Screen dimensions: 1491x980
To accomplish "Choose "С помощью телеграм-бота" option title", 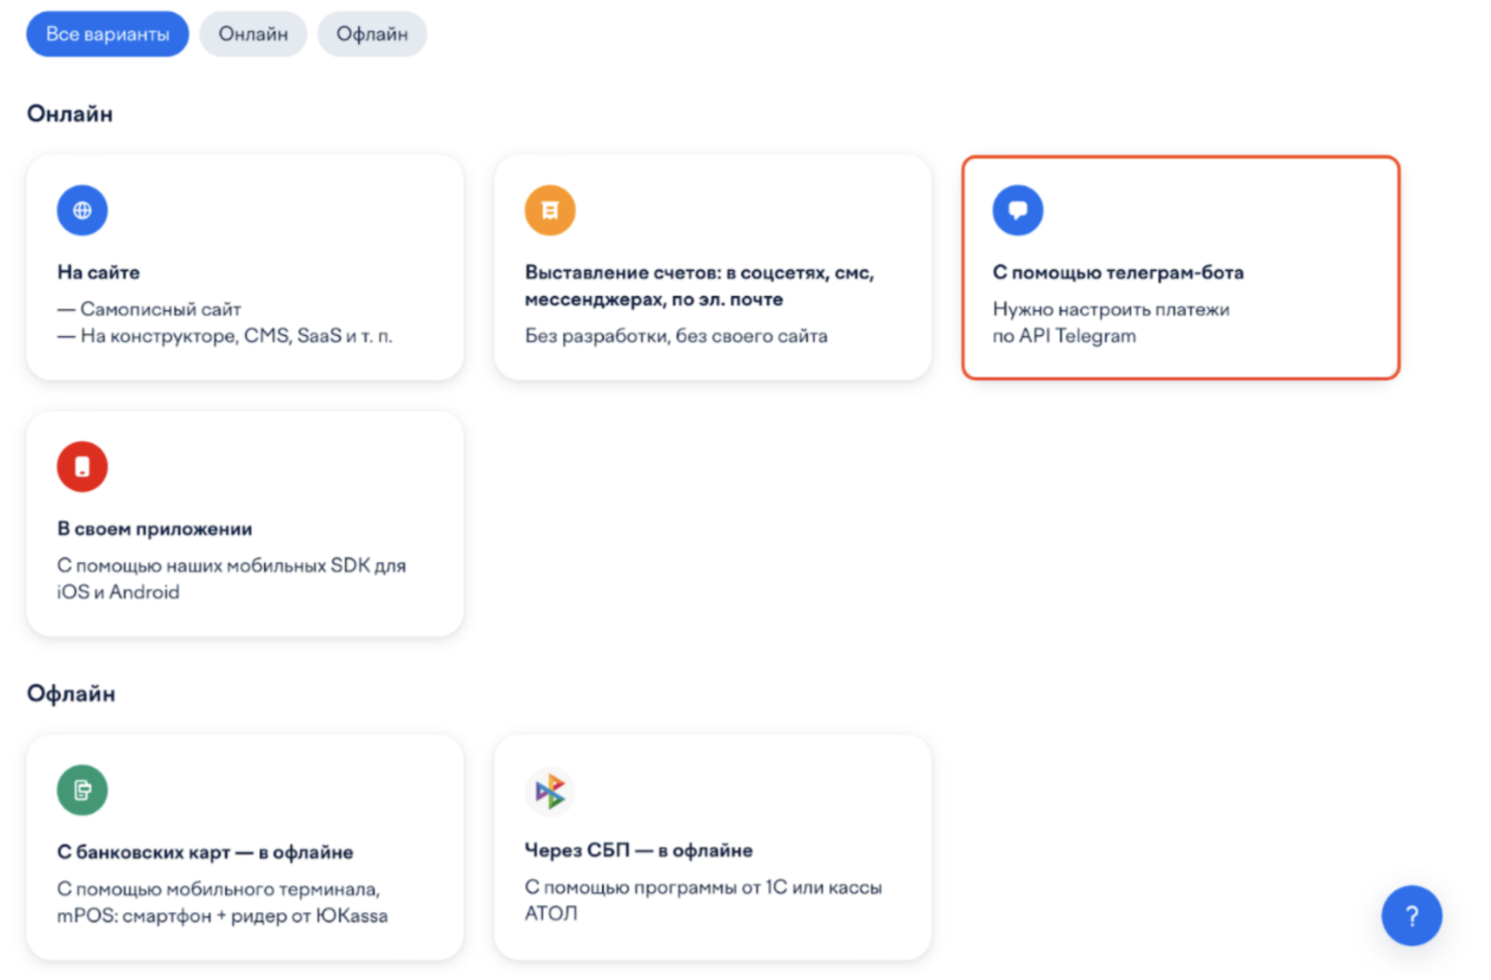I will [1118, 272].
